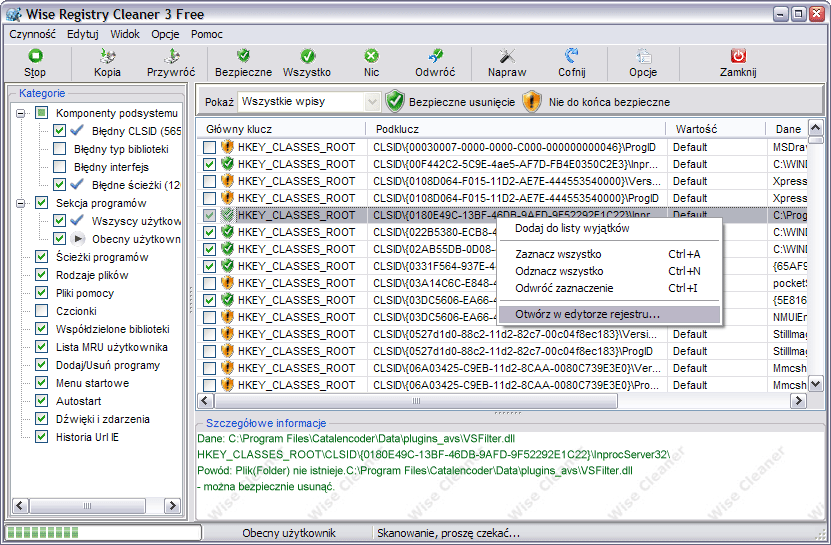Click the blue check mark beside Wszyscy użytkow
The width and height of the screenshot is (831, 545).
pos(77,221)
